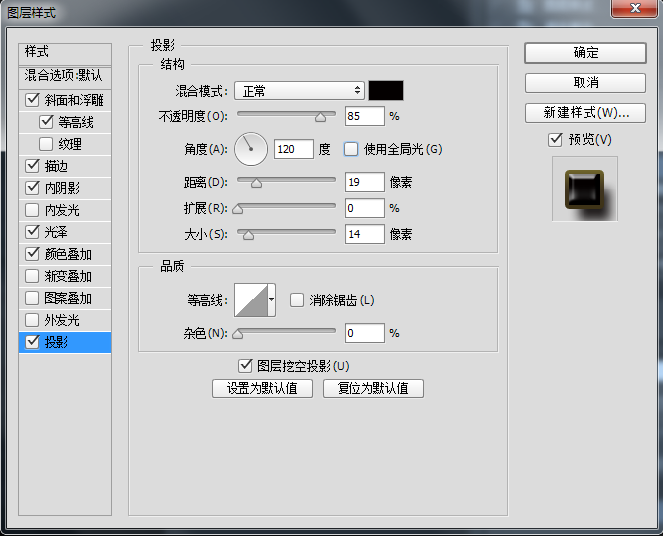
Task: Enable 使用全局光(G) checkbox
Action: 351,149
